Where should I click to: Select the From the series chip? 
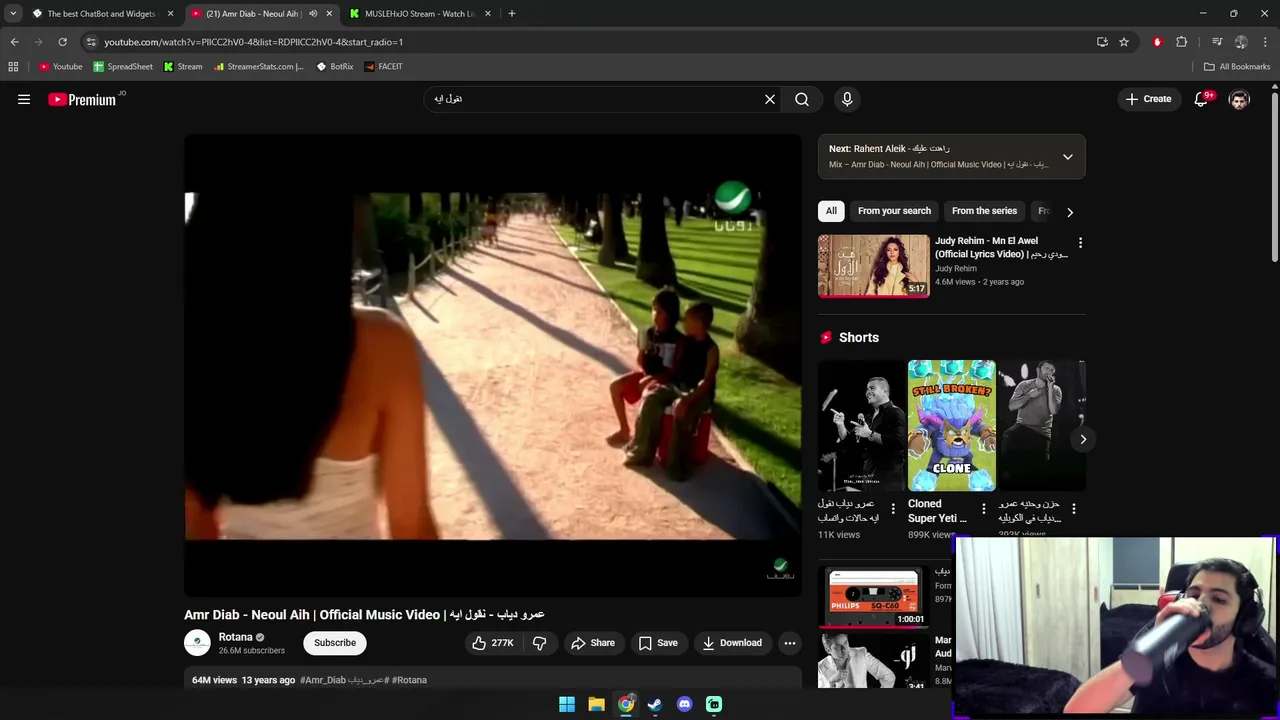point(984,211)
